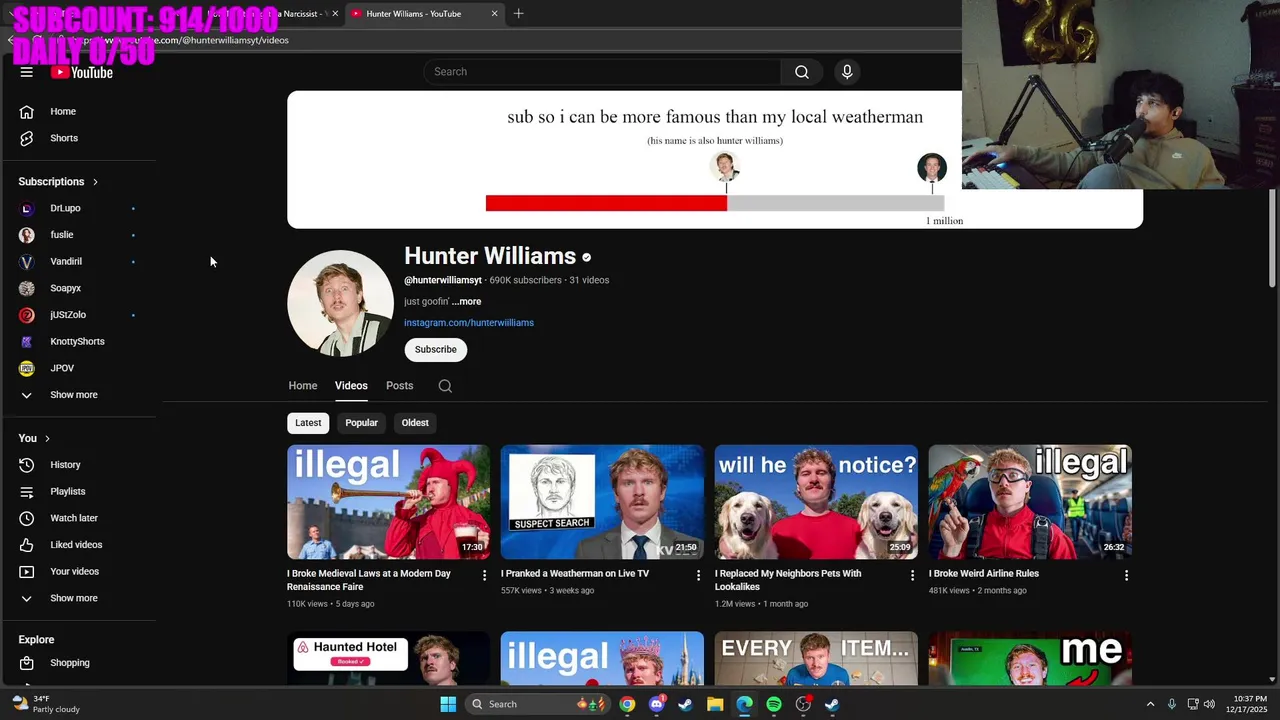
Task: Show hidden system tray icons
Action: [1150, 704]
